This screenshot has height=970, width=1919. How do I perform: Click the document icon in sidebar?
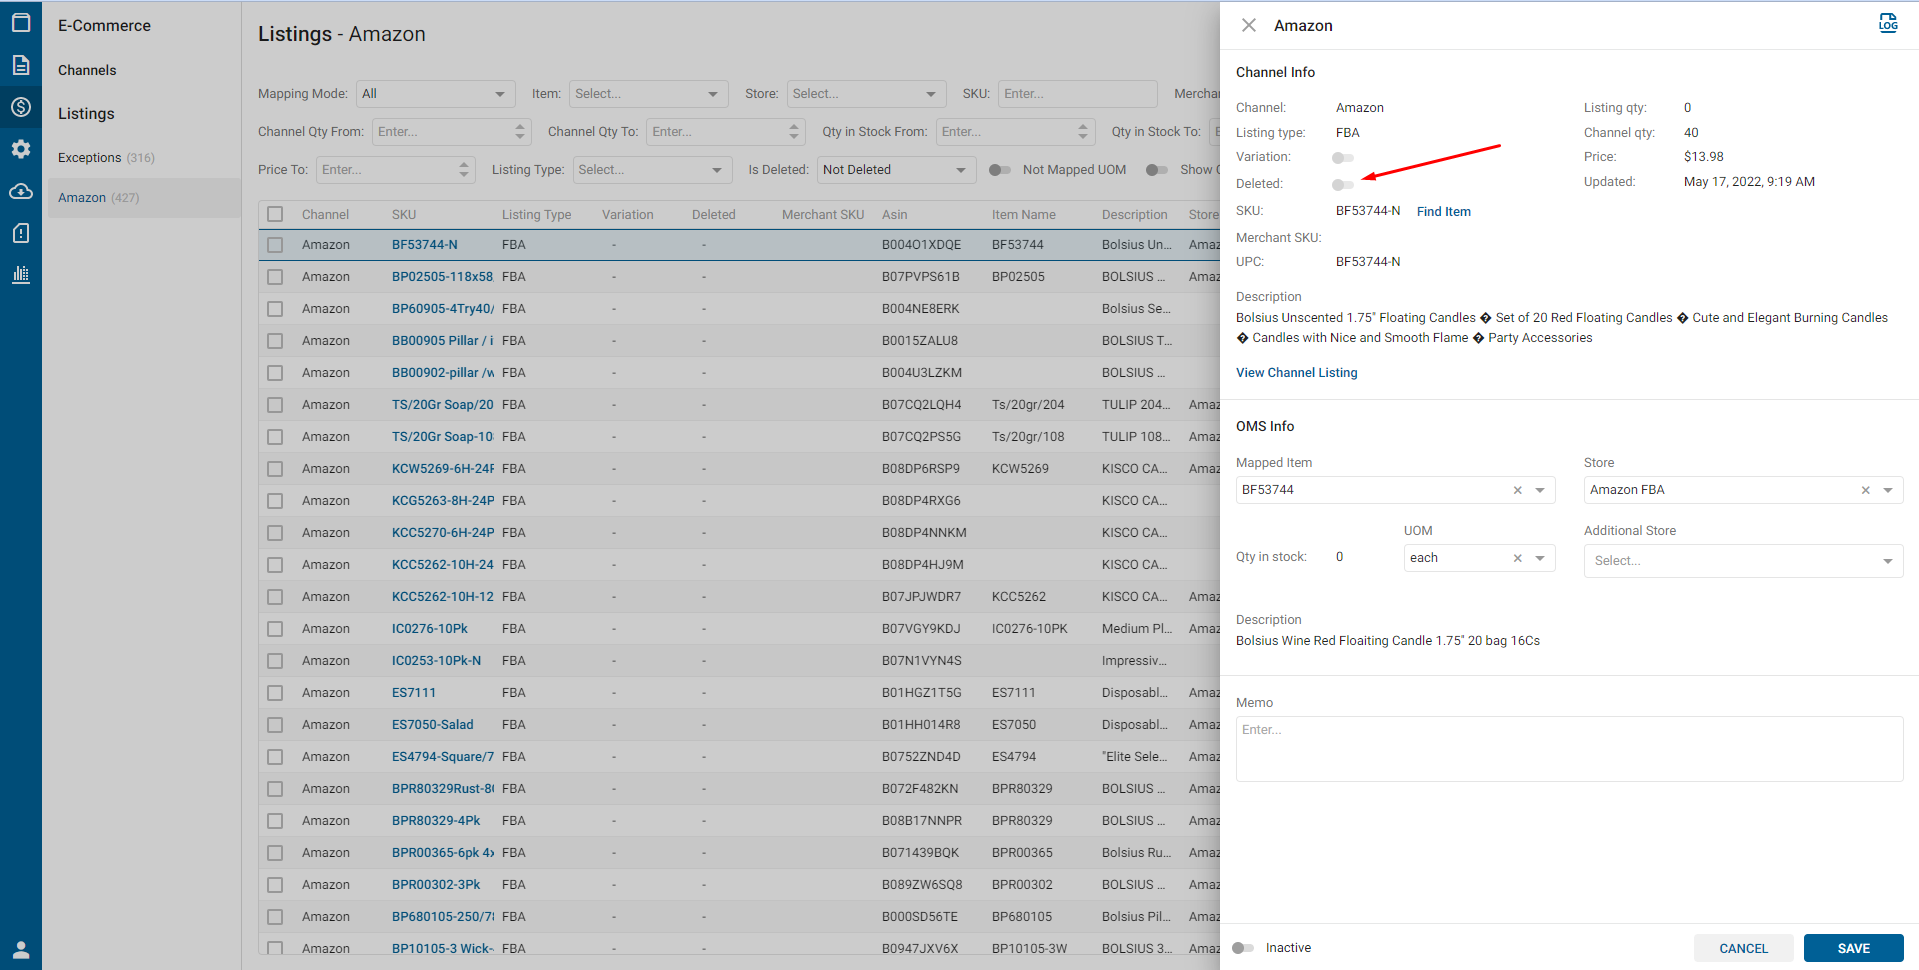tap(21, 65)
